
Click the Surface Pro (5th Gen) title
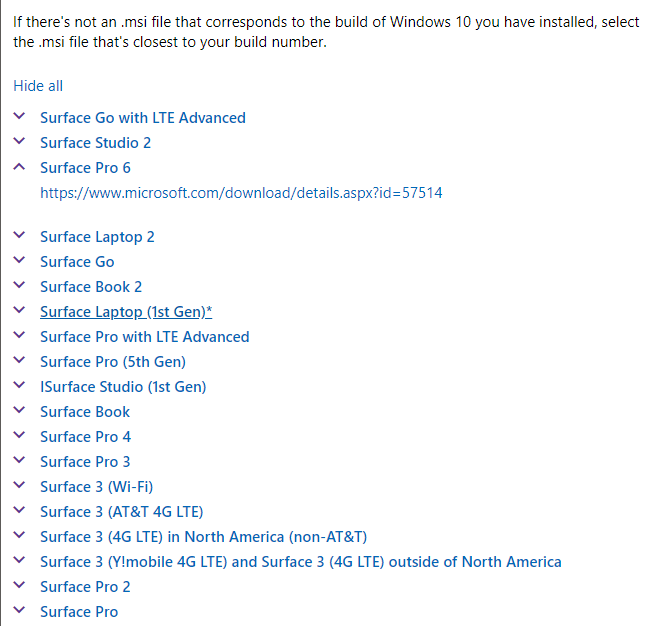pos(113,362)
